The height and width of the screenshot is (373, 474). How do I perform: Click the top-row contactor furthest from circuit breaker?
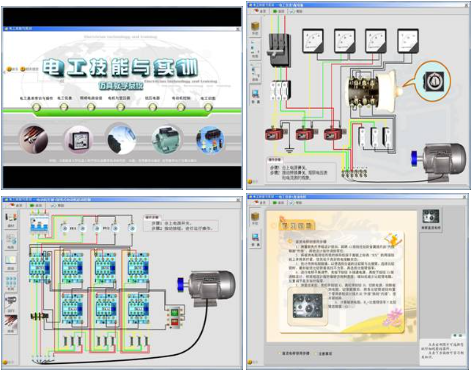click(x=139, y=268)
